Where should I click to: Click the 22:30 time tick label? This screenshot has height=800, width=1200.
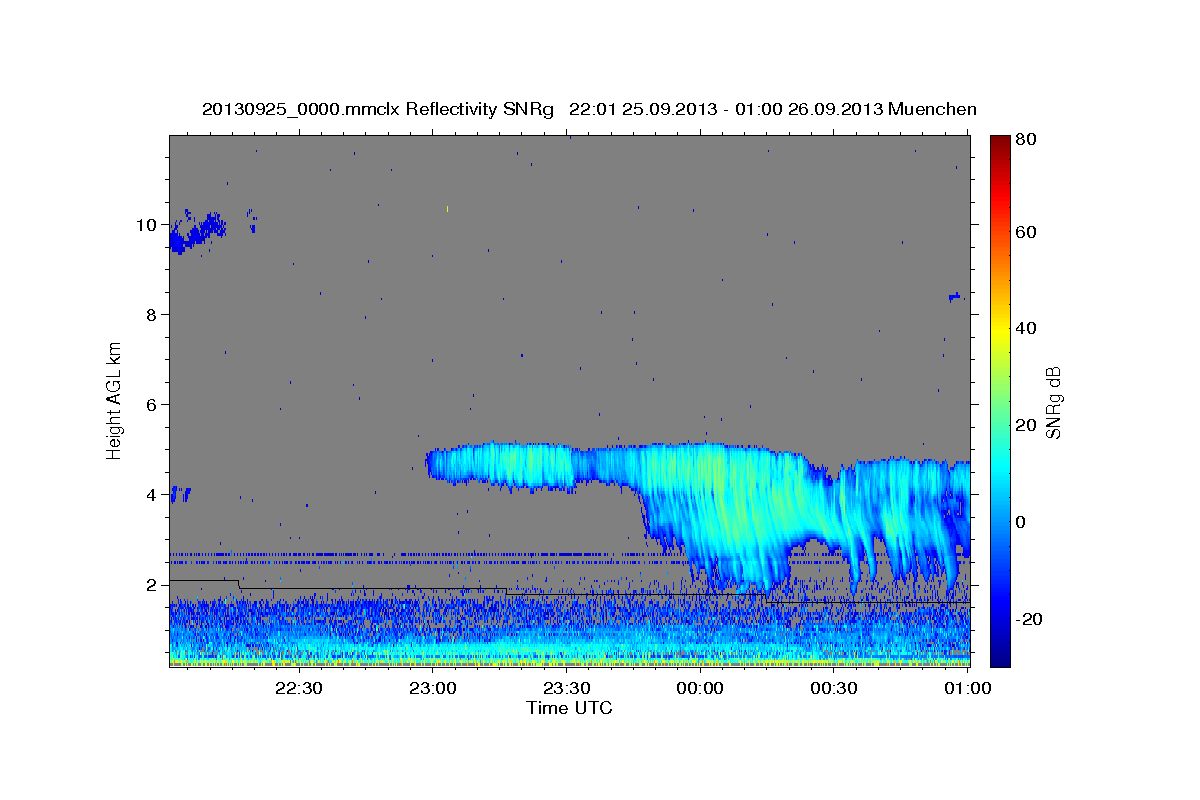pos(300,688)
